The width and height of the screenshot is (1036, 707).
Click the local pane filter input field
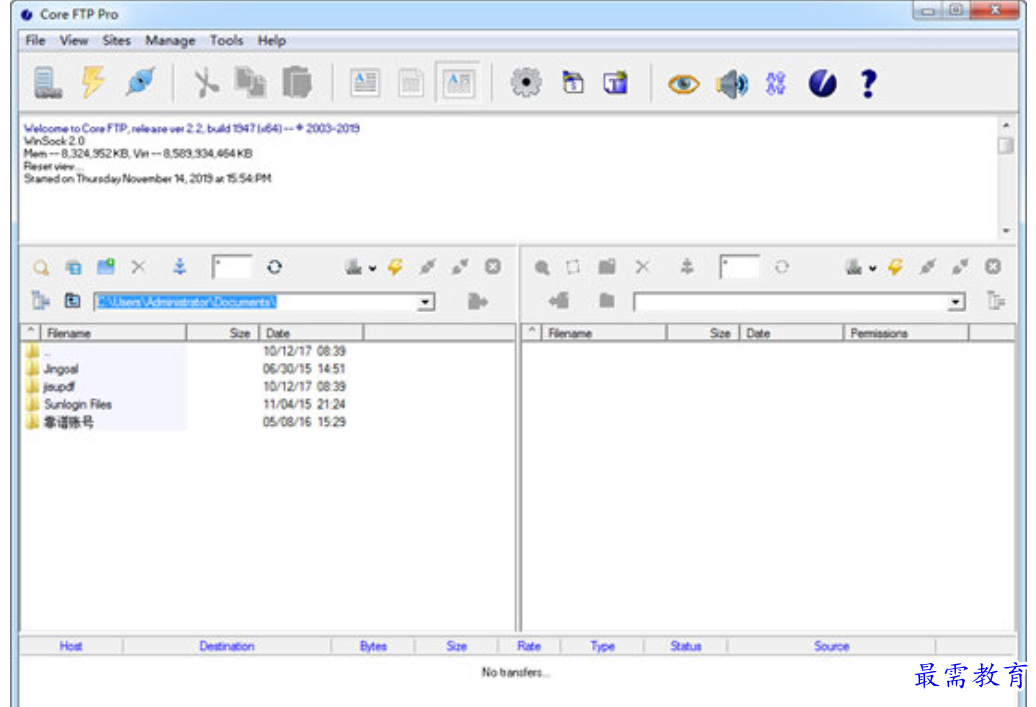pos(232,267)
